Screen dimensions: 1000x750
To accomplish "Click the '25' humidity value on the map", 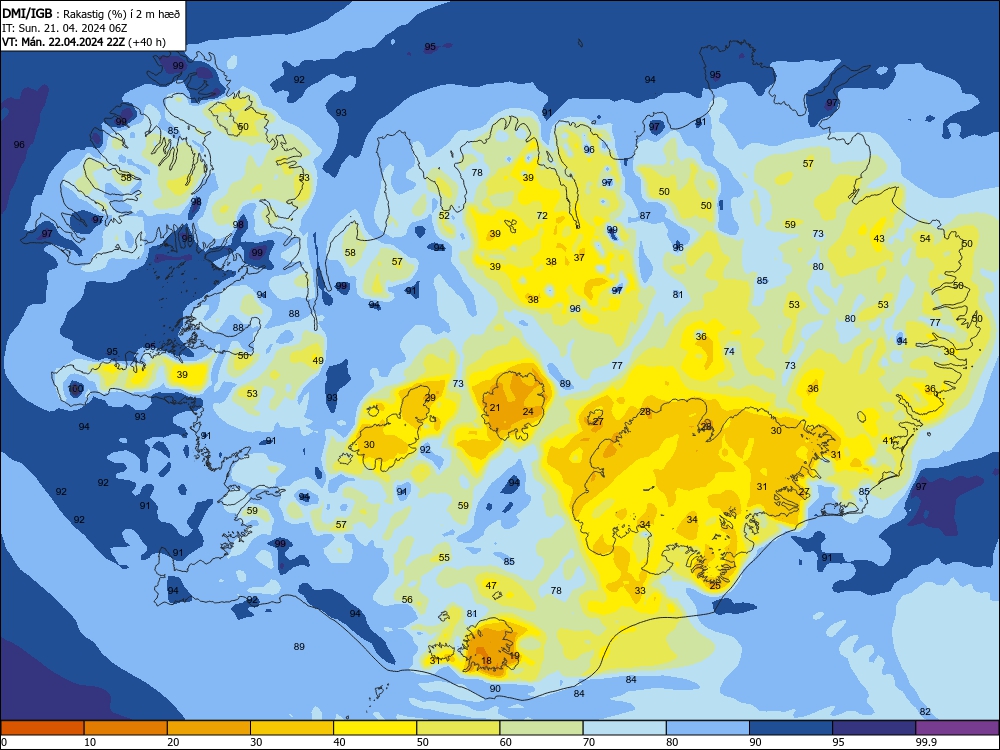I will pyautogui.click(x=715, y=585).
